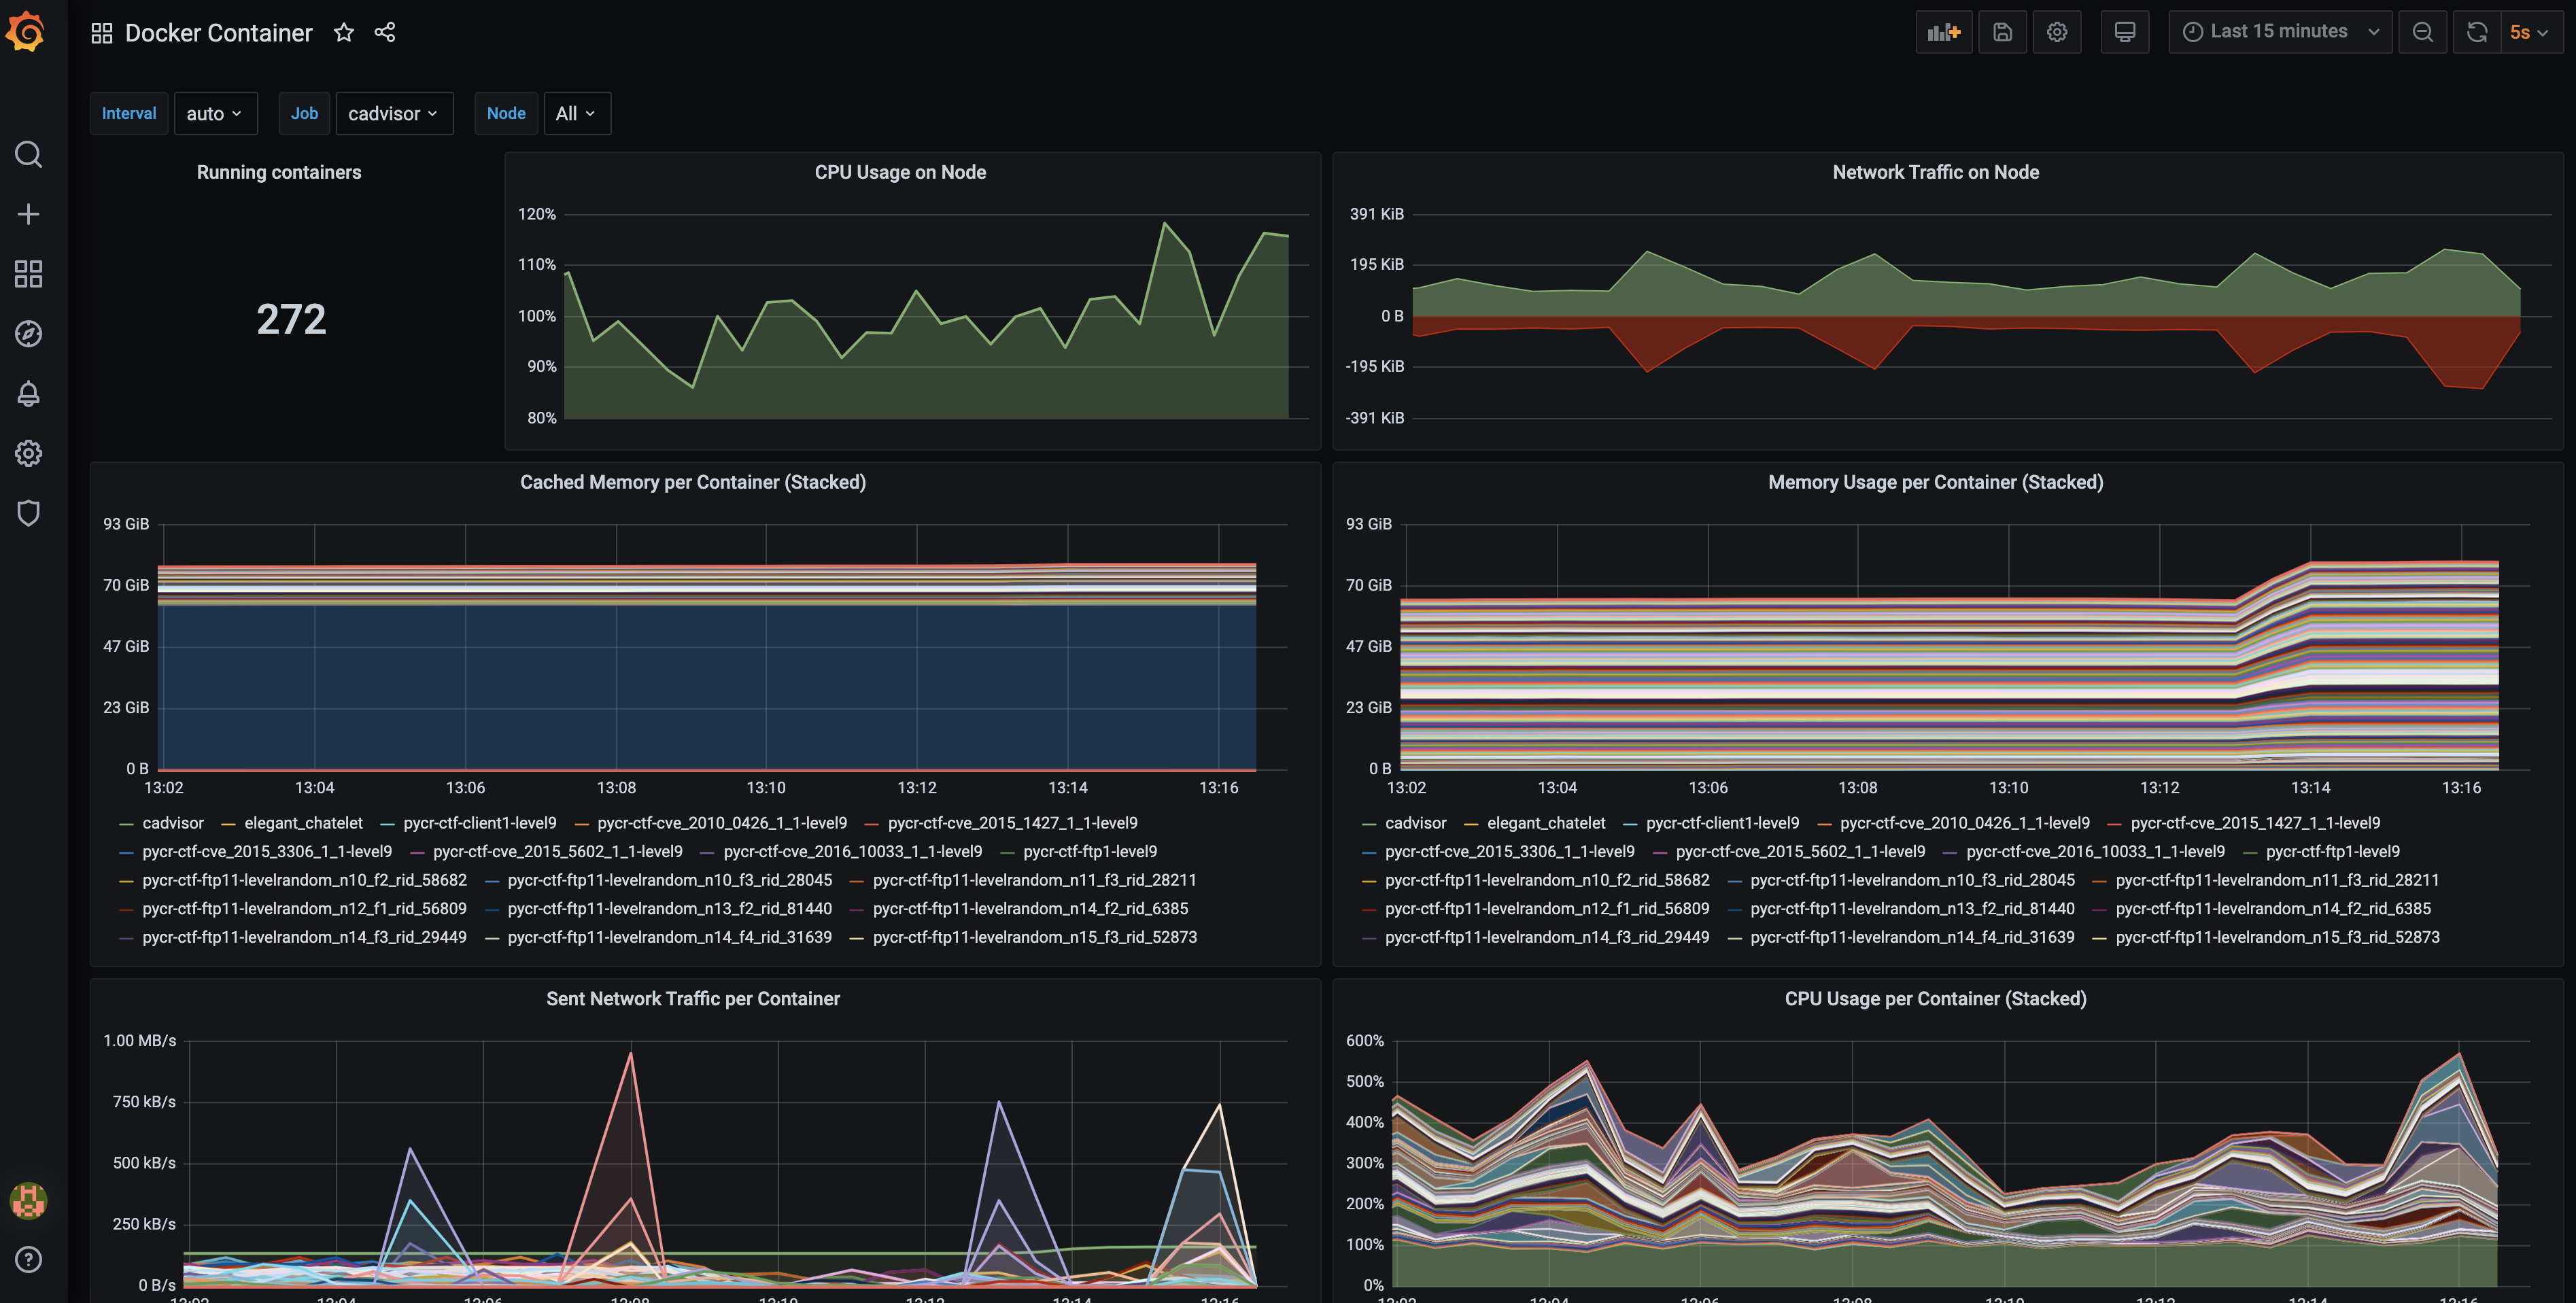The width and height of the screenshot is (2576, 1303).
Task: Open the Alerting bell icon
Action: (x=28, y=394)
